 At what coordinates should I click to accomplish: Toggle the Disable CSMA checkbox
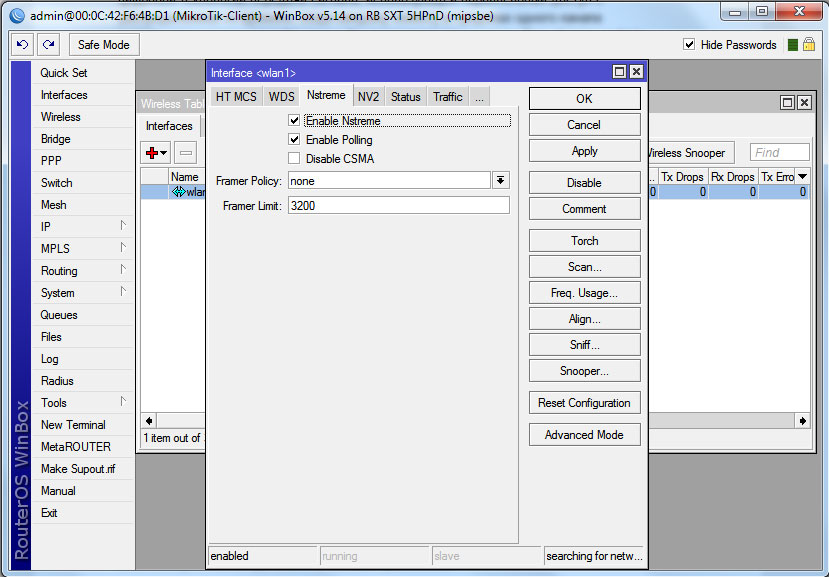[294, 159]
